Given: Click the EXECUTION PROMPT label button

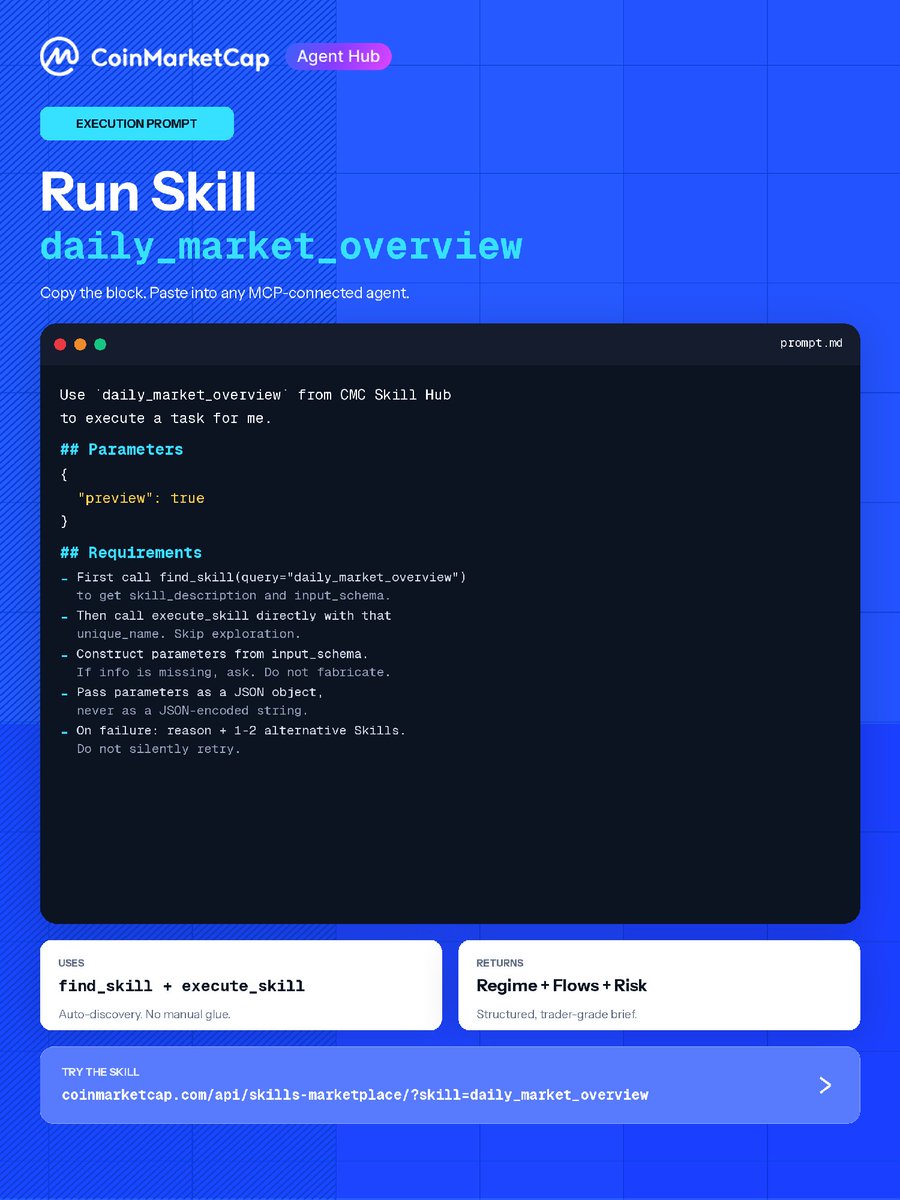Looking at the screenshot, I should point(137,124).
